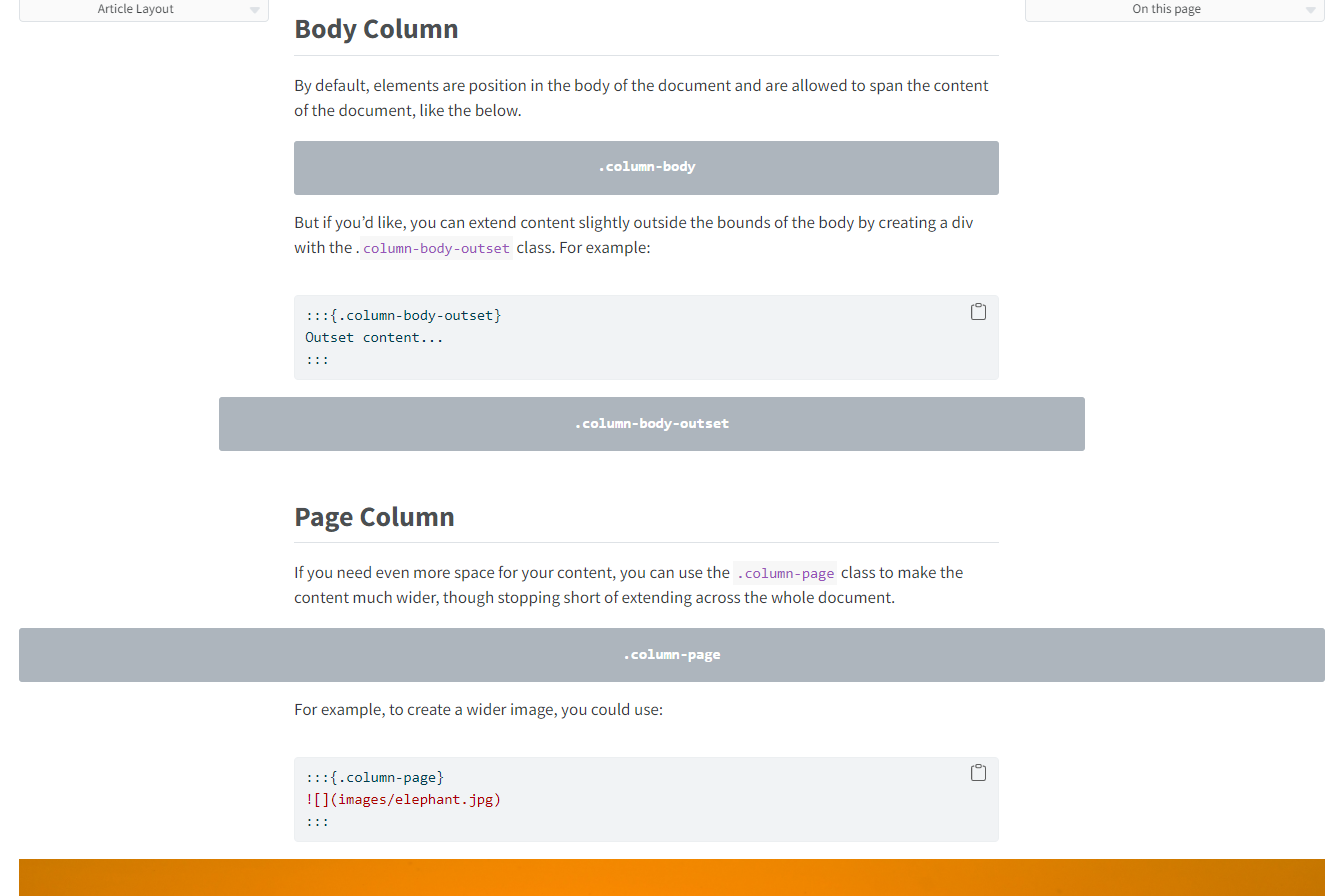Click the 'Outset content...' code line

click(374, 338)
